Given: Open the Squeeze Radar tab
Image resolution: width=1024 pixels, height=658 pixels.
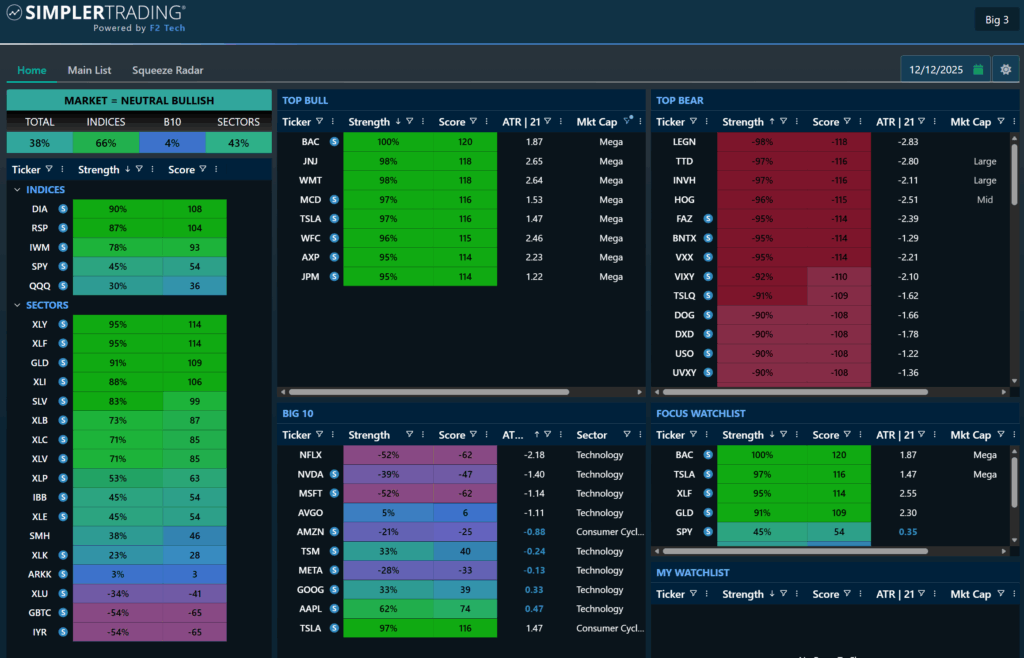Looking at the screenshot, I should [168, 70].
